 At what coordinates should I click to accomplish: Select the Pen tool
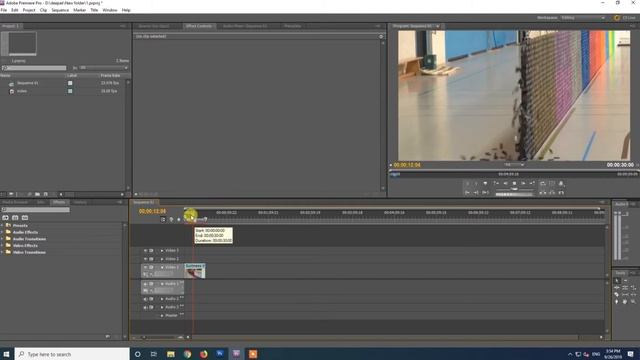click(617, 302)
